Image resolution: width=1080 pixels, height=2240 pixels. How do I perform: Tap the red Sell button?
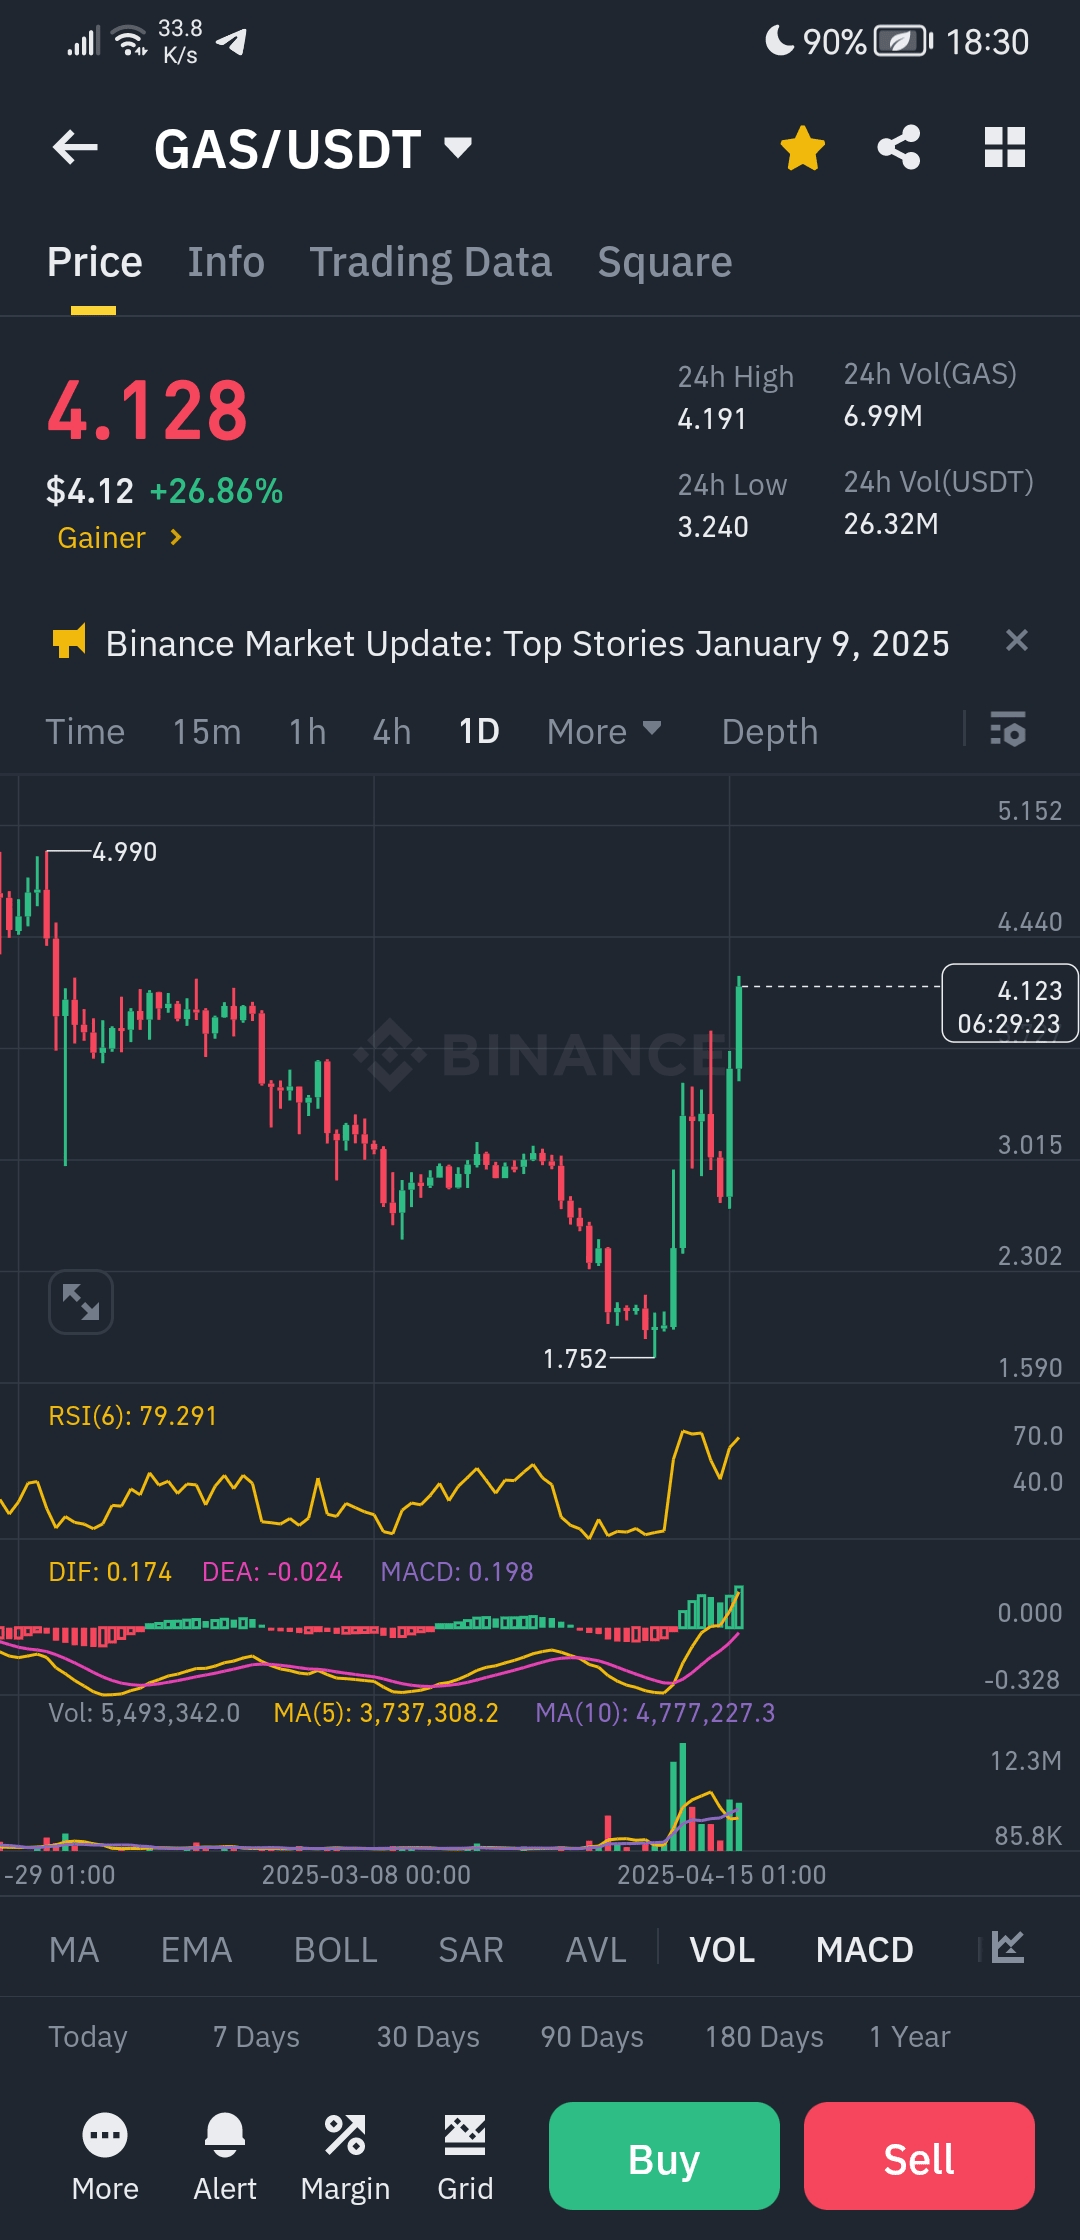pyautogui.click(x=919, y=2156)
